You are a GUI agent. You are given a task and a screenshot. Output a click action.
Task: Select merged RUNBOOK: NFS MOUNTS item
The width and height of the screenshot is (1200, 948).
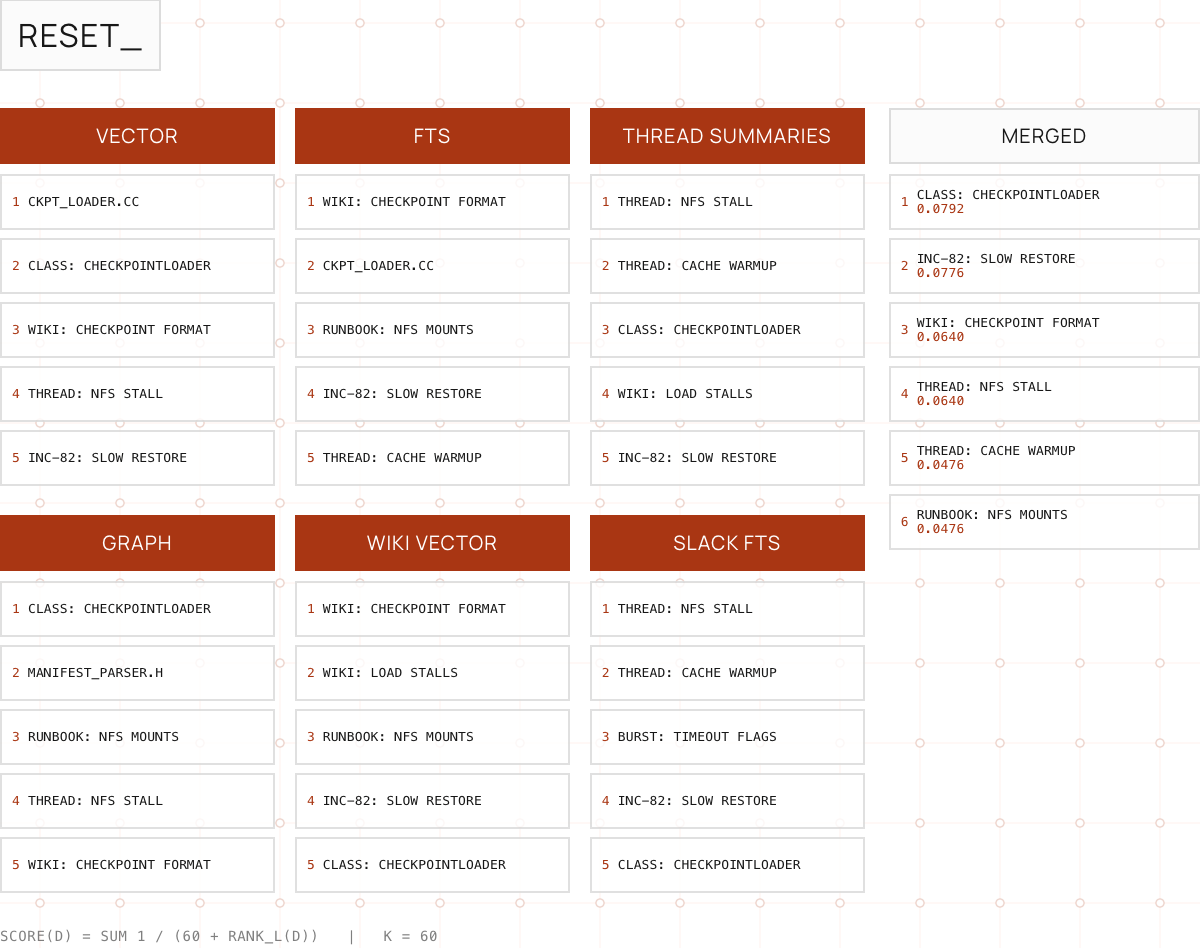[1044, 522]
